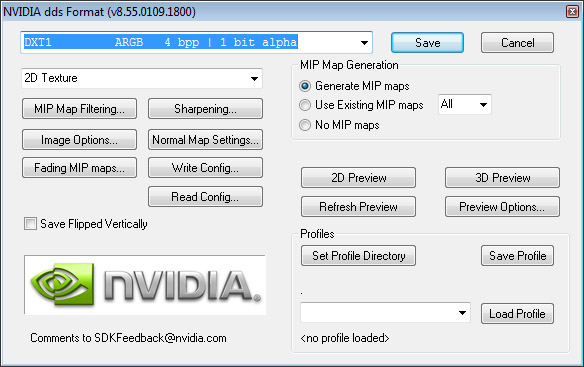Open the 2D Texture type dropdown

click(142, 78)
